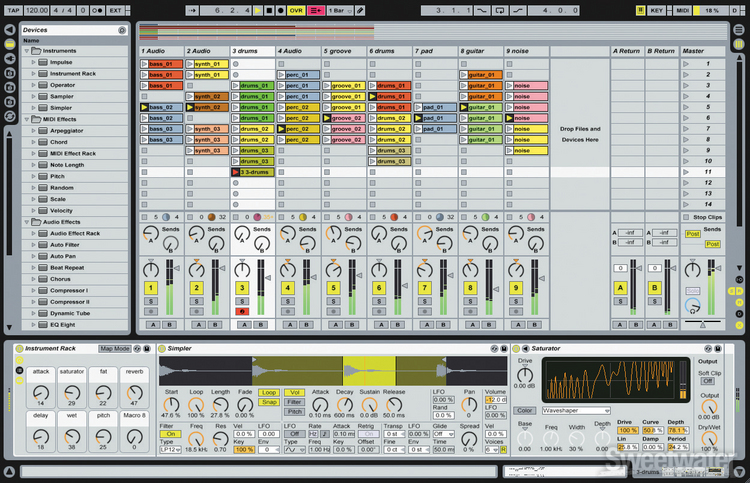
Task: Select the 9 noise track header
Action: coord(527,51)
